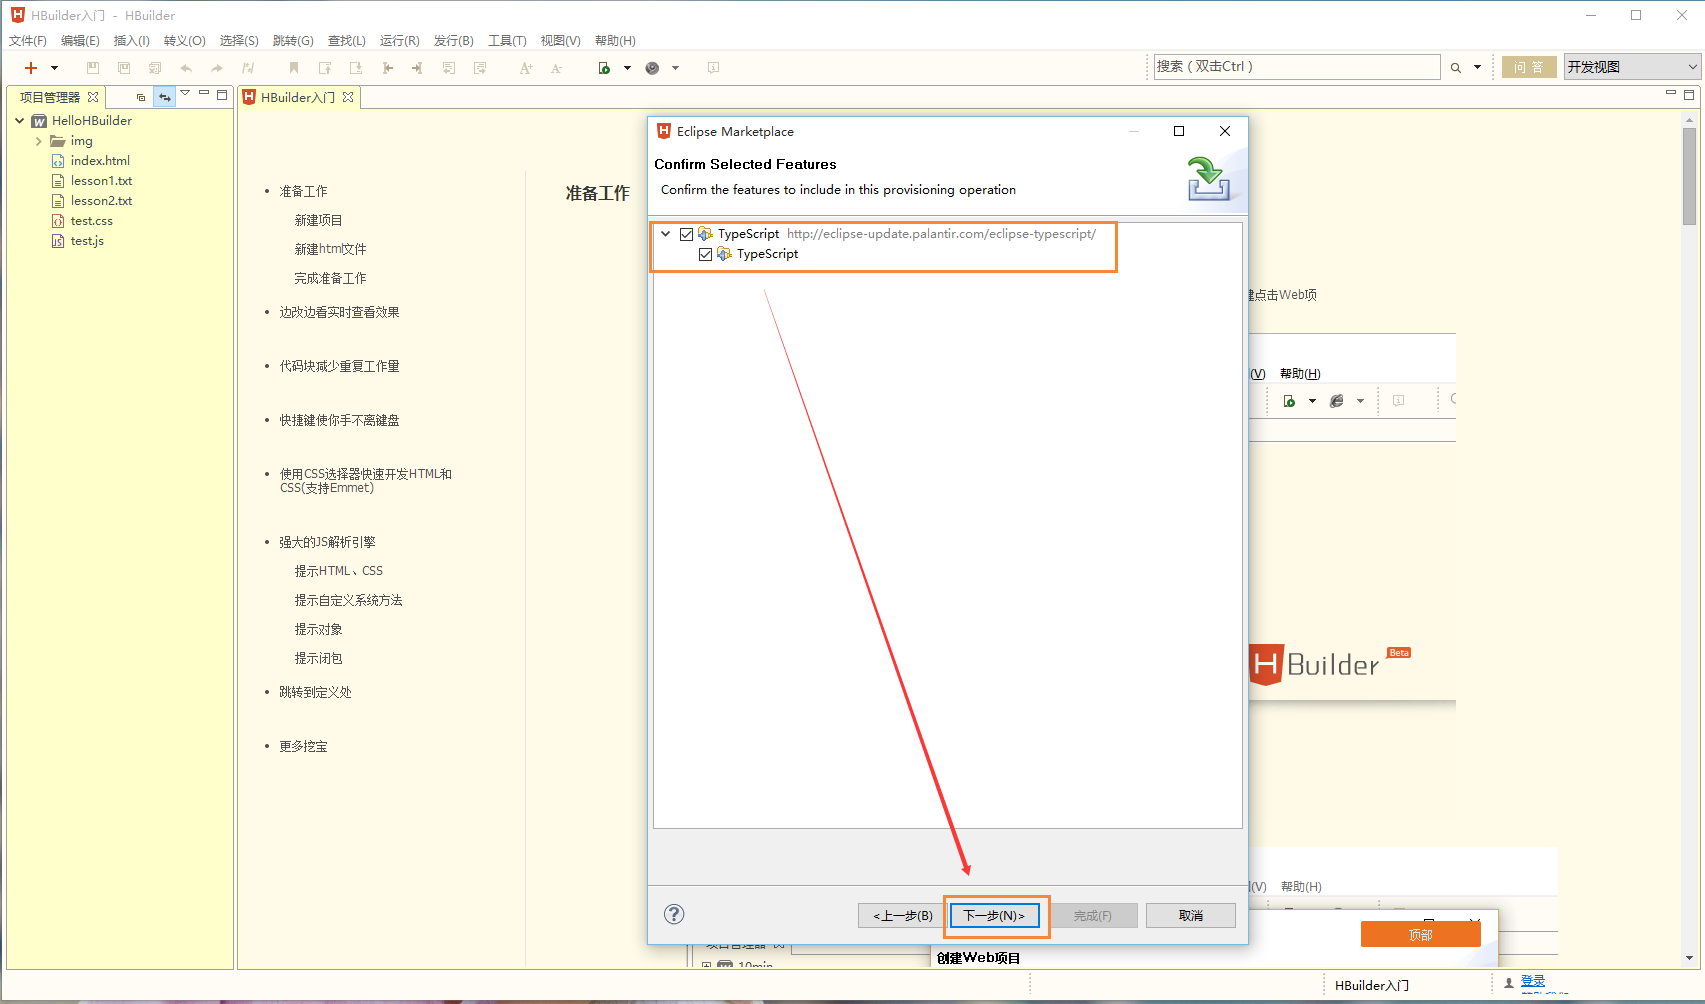Collapse the TypeScript entry with its chevron
Viewport: 1705px width, 1004px height.
(666, 233)
